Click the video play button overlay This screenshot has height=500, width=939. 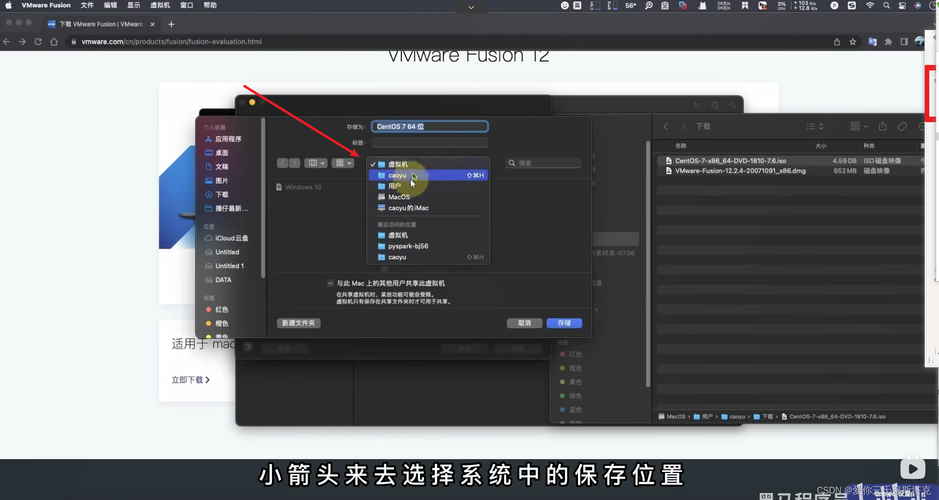912,469
